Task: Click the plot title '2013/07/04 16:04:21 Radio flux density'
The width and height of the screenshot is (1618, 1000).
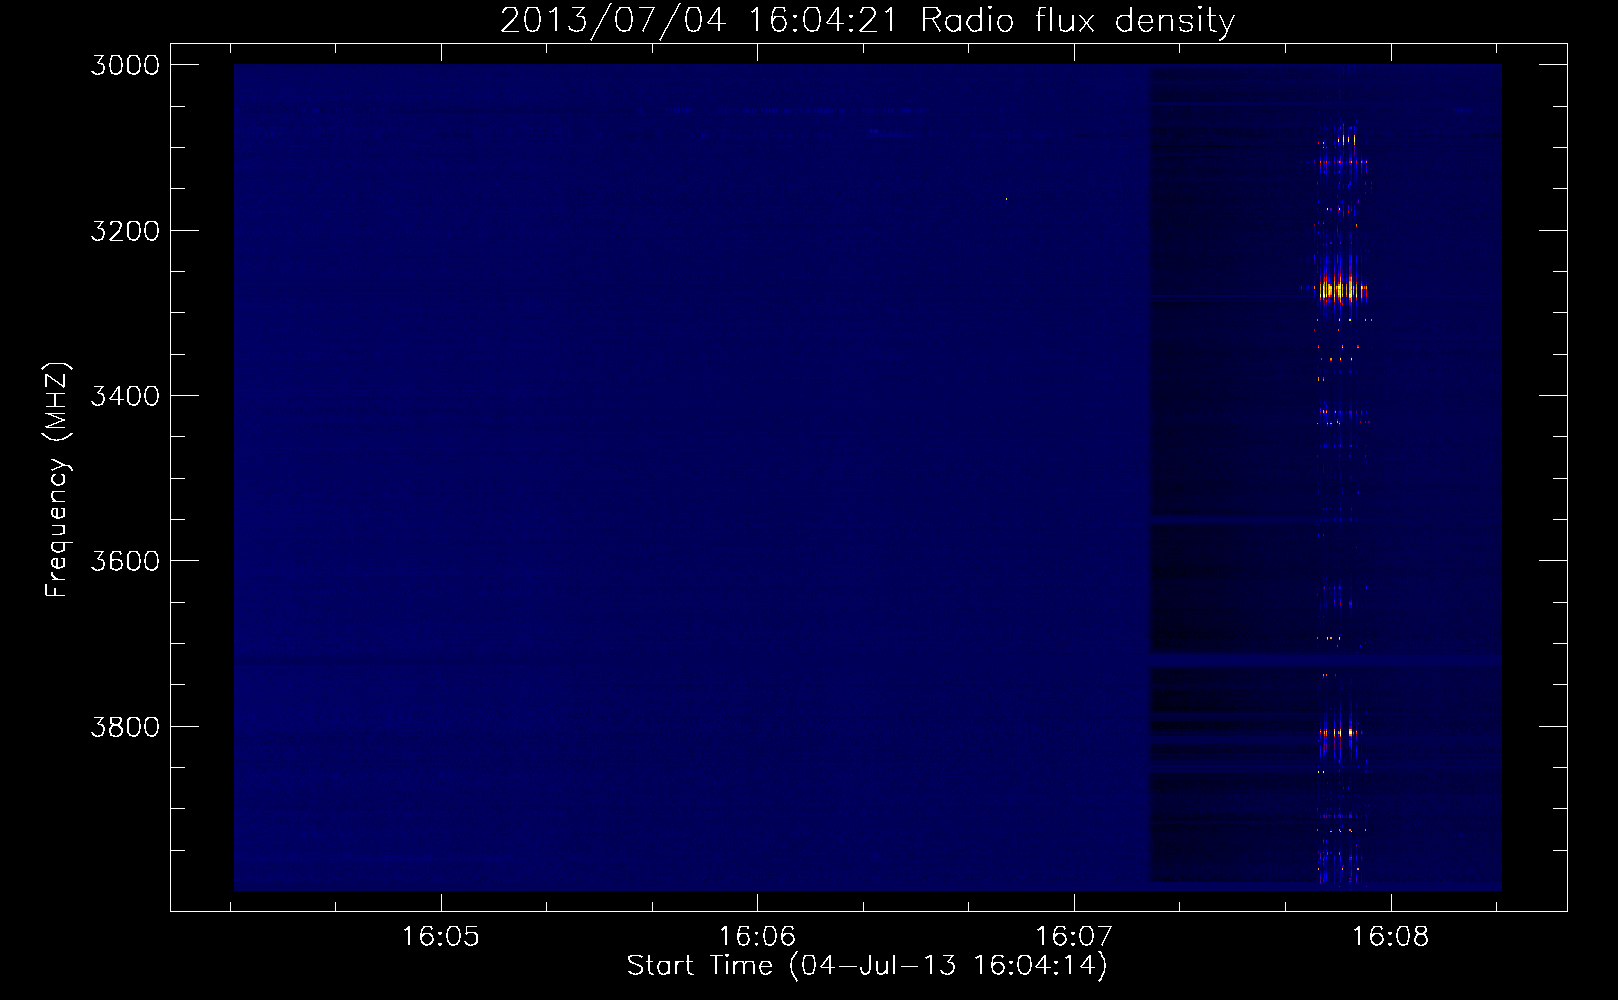Action: (x=867, y=20)
